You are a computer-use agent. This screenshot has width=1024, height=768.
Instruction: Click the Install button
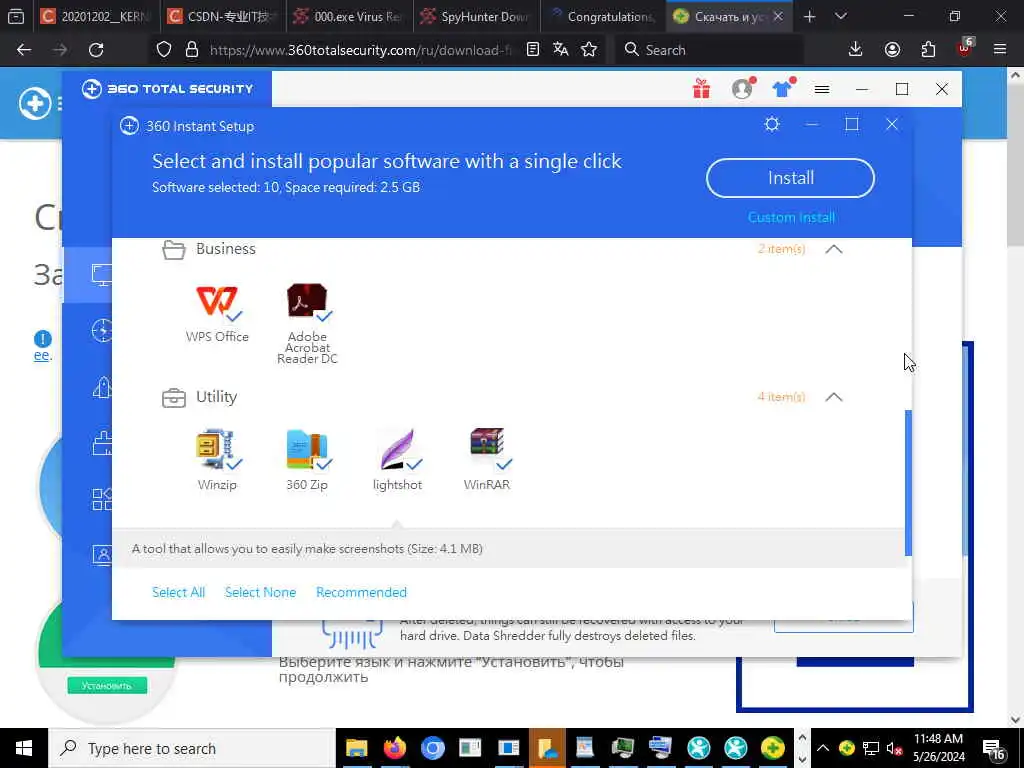tap(790, 178)
